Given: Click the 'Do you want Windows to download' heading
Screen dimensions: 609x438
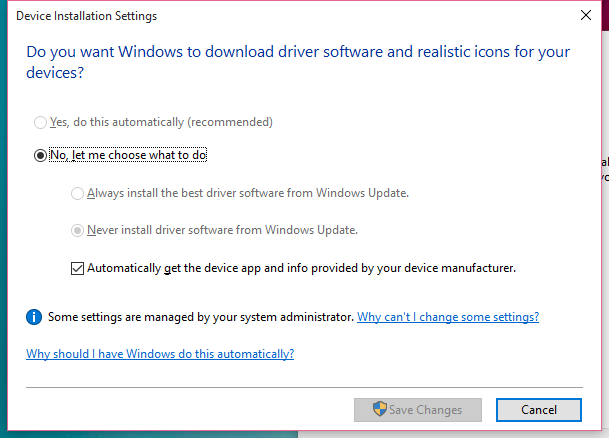Looking at the screenshot, I should pyautogui.click(x=298, y=62).
